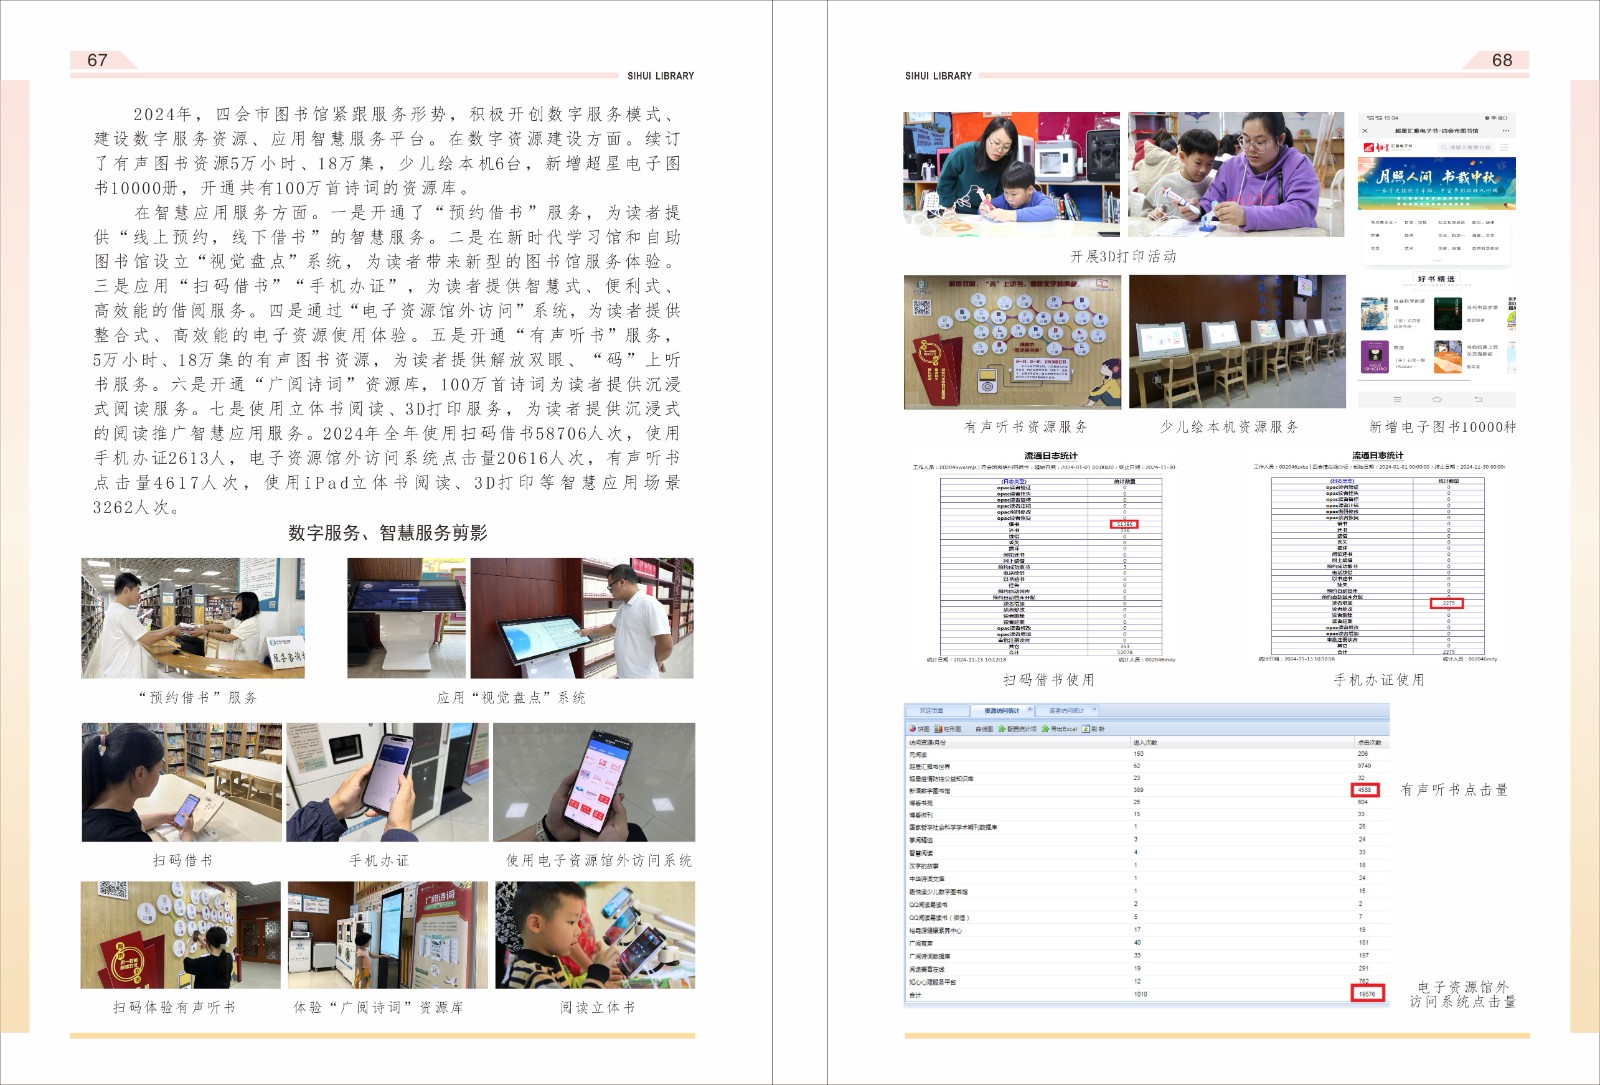The width and height of the screenshot is (1600, 1085).
Task: Click the 配置统计项 configure icon
Action: tap(1002, 729)
